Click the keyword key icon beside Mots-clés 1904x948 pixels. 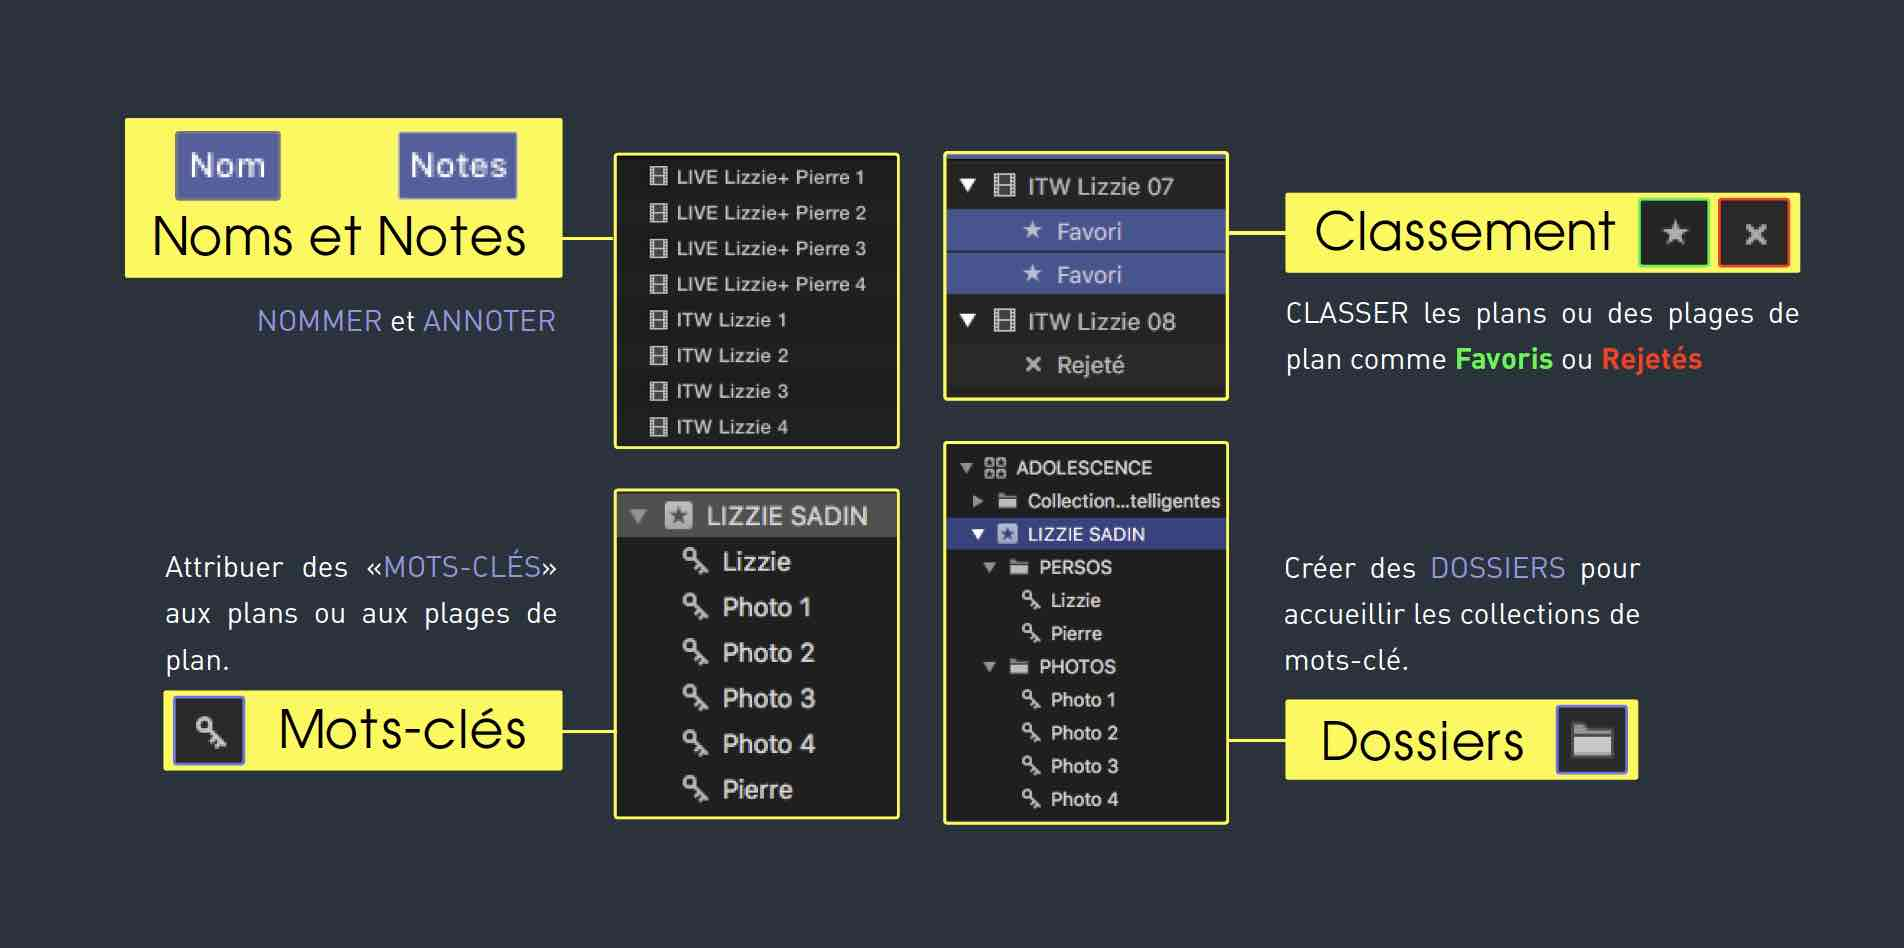(x=209, y=731)
